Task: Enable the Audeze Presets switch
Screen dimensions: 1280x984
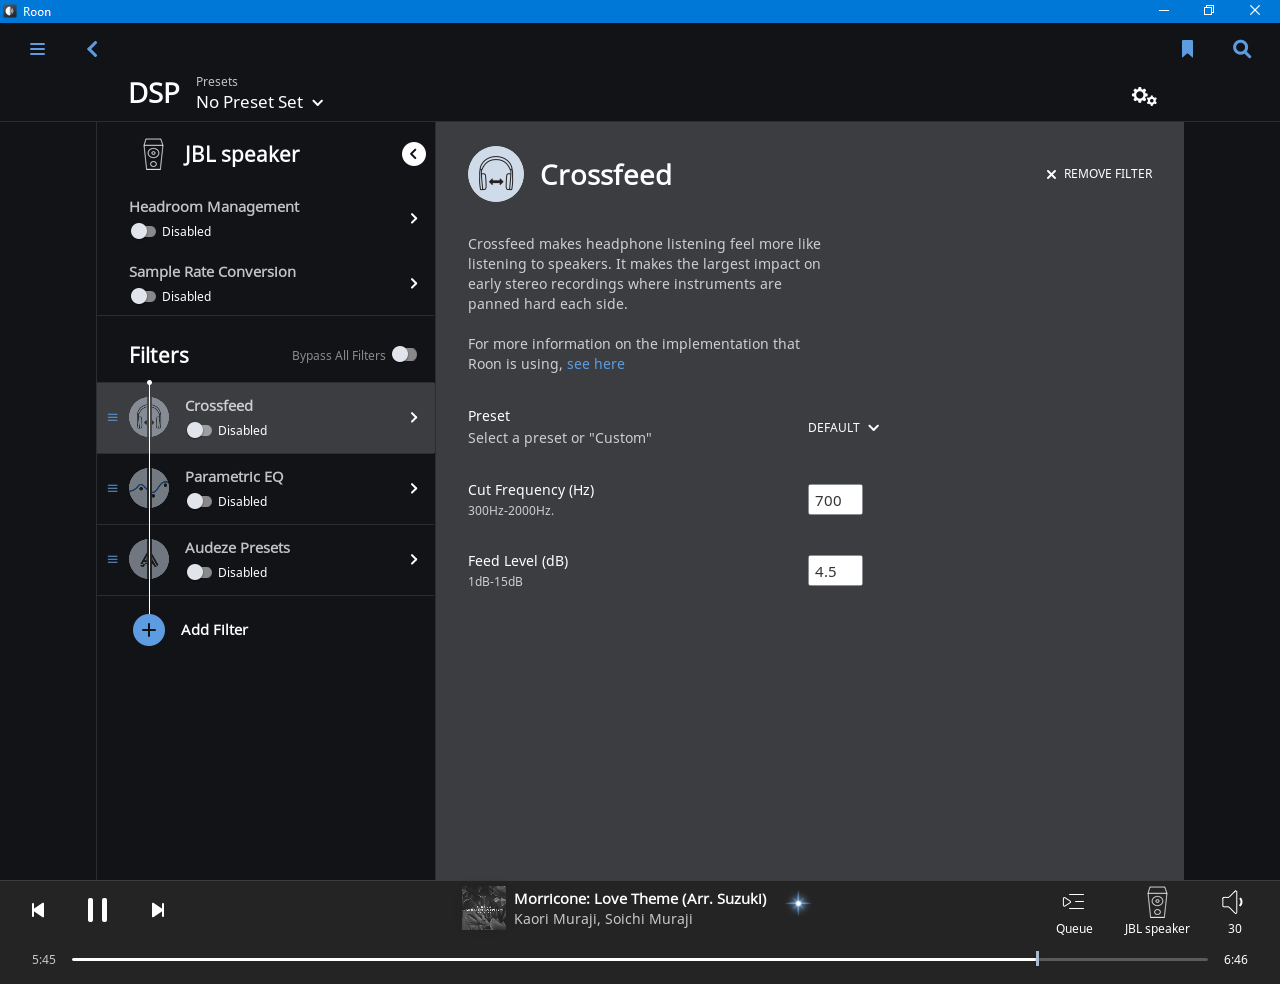Action: pos(199,572)
